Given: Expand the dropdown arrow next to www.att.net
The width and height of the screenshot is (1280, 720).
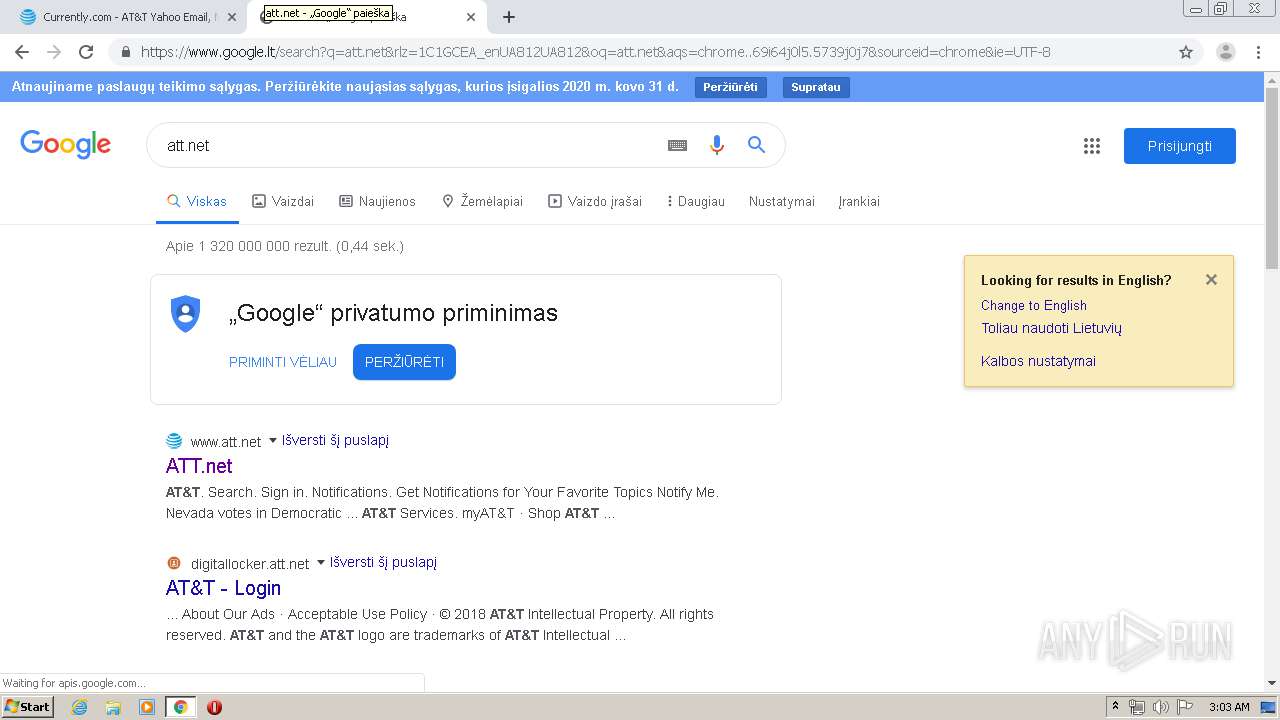Looking at the screenshot, I should coord(272,440).
